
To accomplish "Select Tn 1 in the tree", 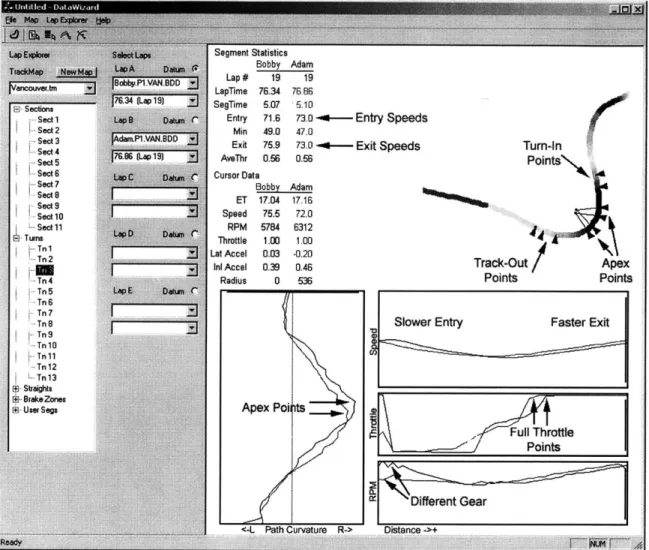I will (45, 249).
